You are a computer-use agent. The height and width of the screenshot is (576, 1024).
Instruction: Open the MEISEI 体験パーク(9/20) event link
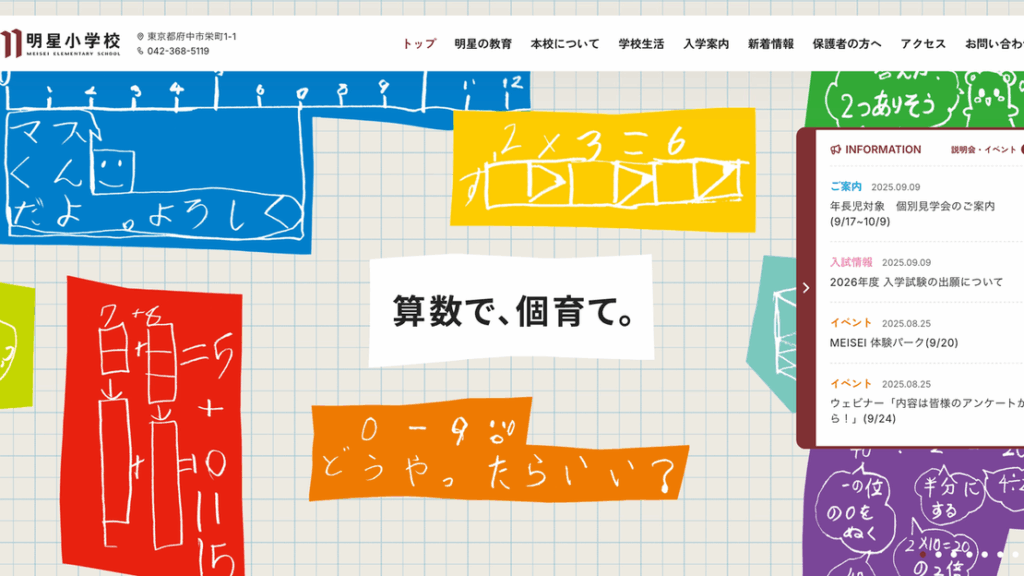[894, 342]
